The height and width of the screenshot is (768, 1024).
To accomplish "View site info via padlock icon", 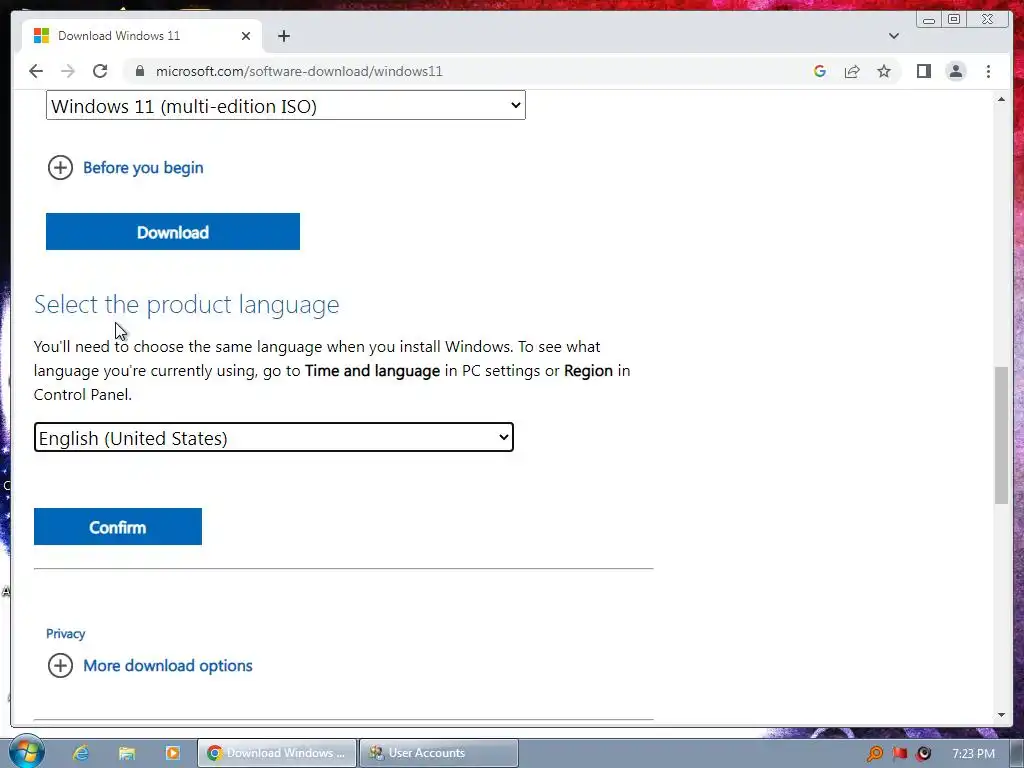I will tap(140, 71).
